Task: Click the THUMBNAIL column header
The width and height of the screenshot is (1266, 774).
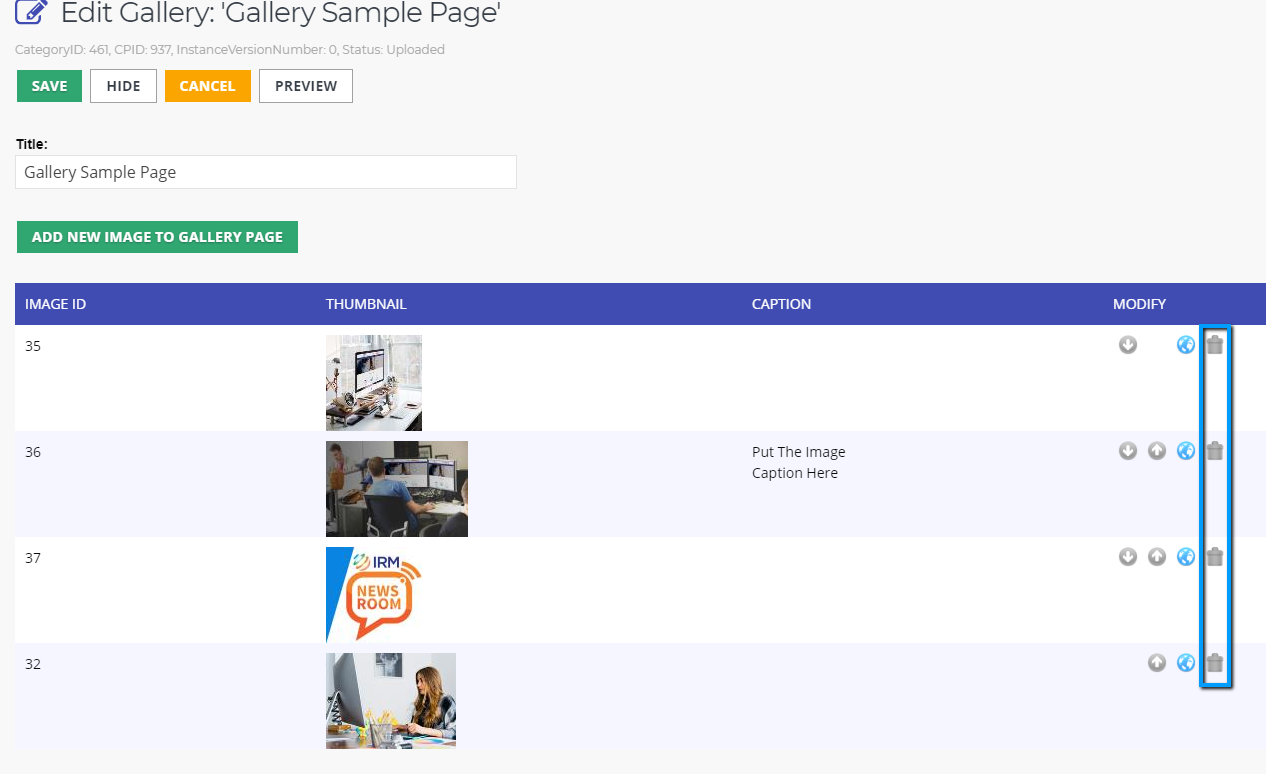Action: click(366, 304)
